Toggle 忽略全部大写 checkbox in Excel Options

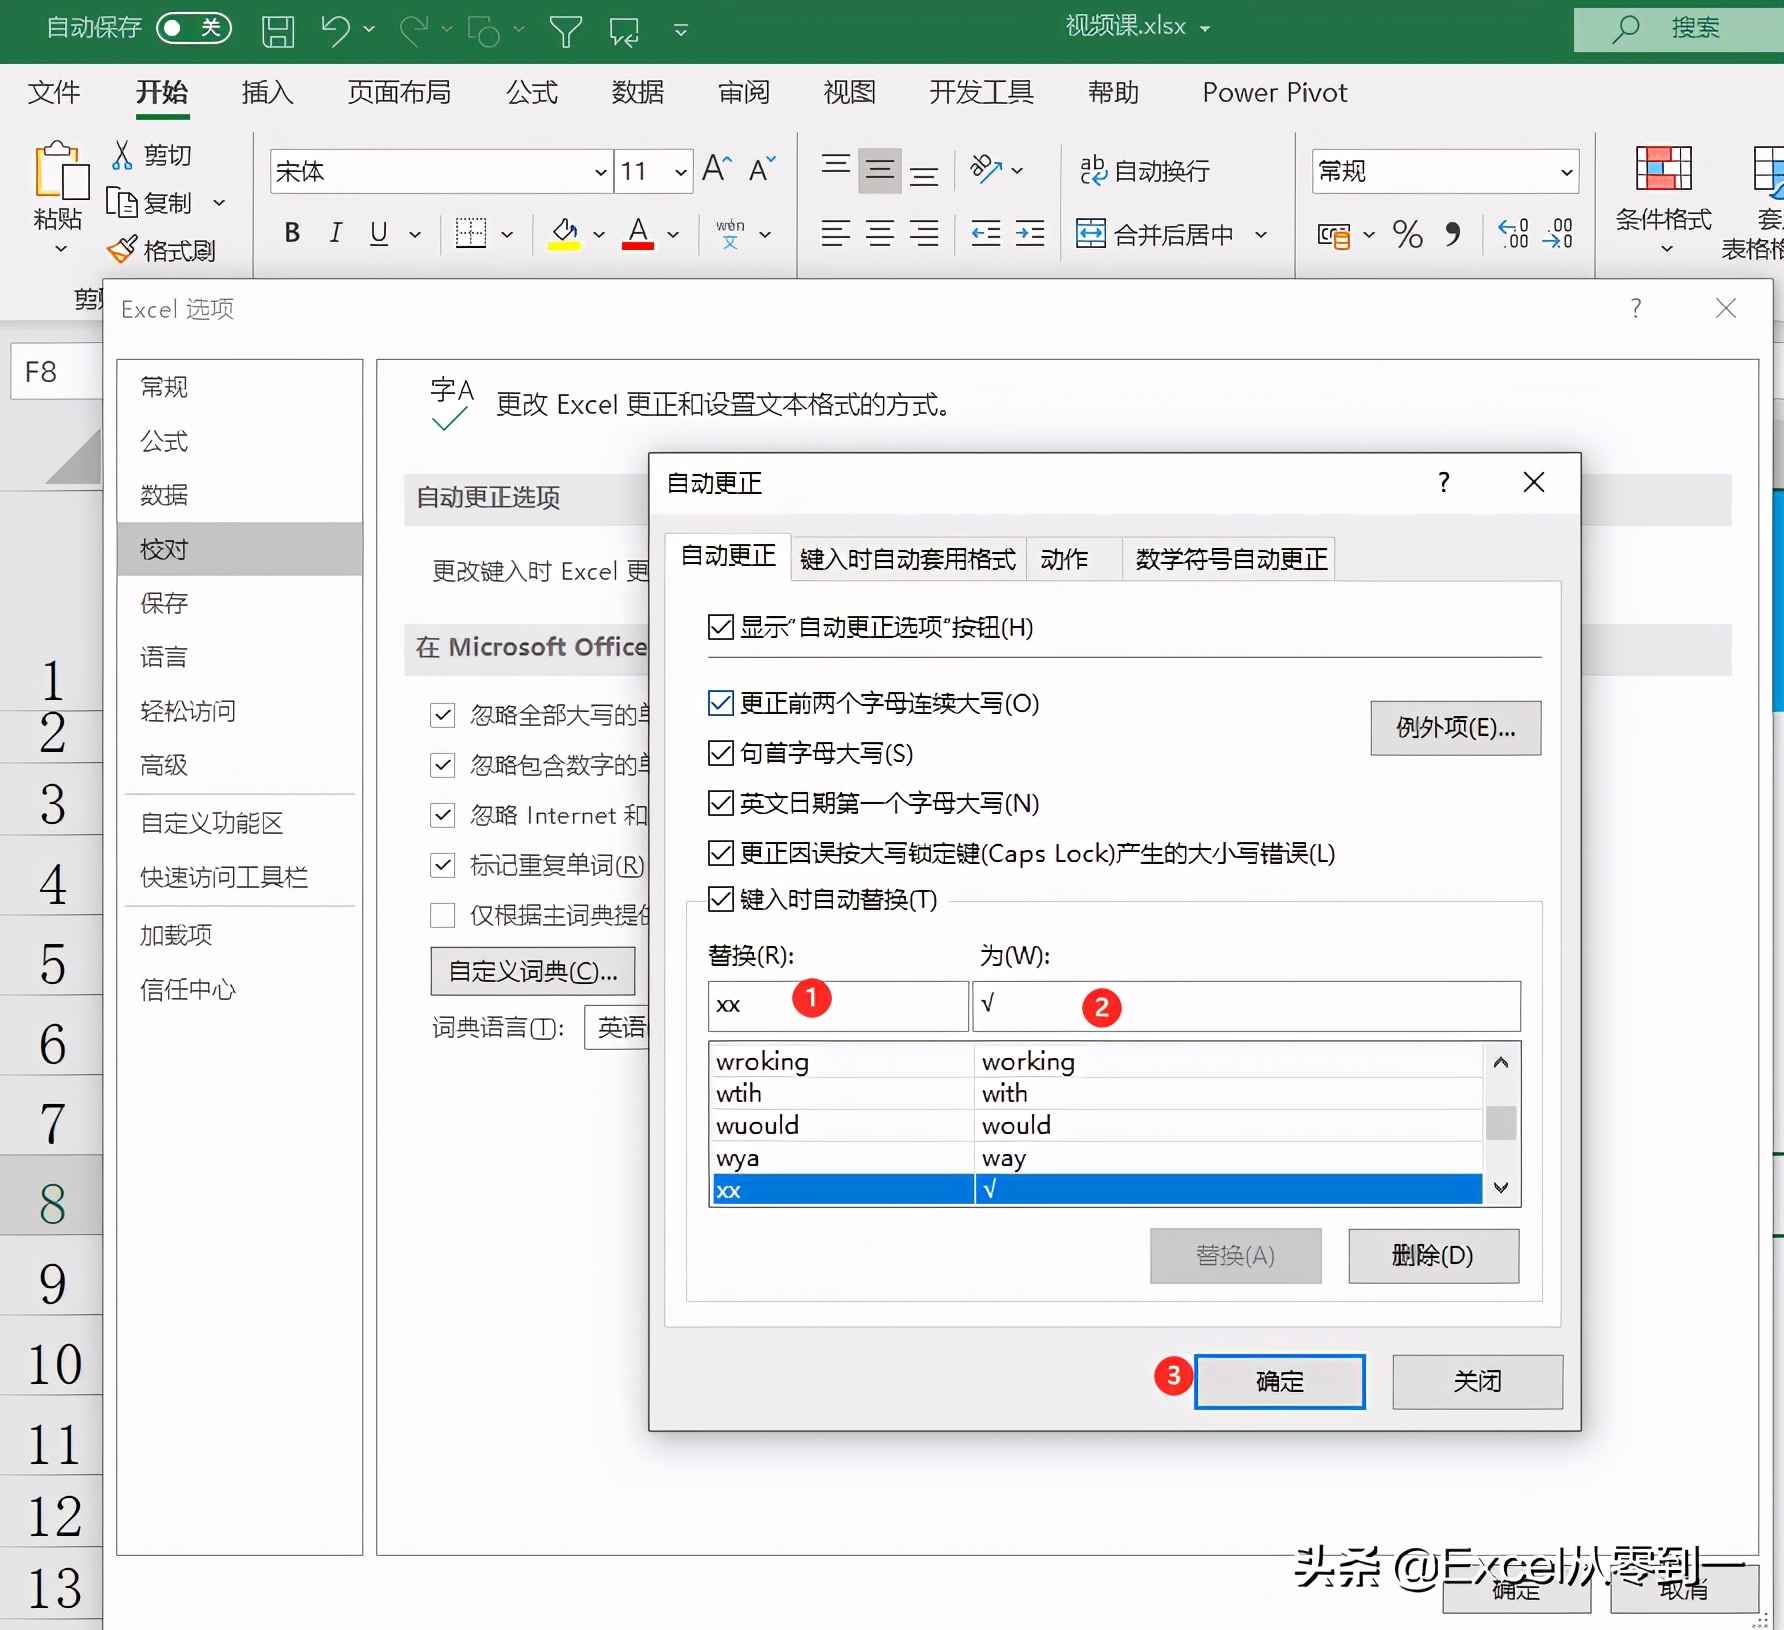click(442, 715)
